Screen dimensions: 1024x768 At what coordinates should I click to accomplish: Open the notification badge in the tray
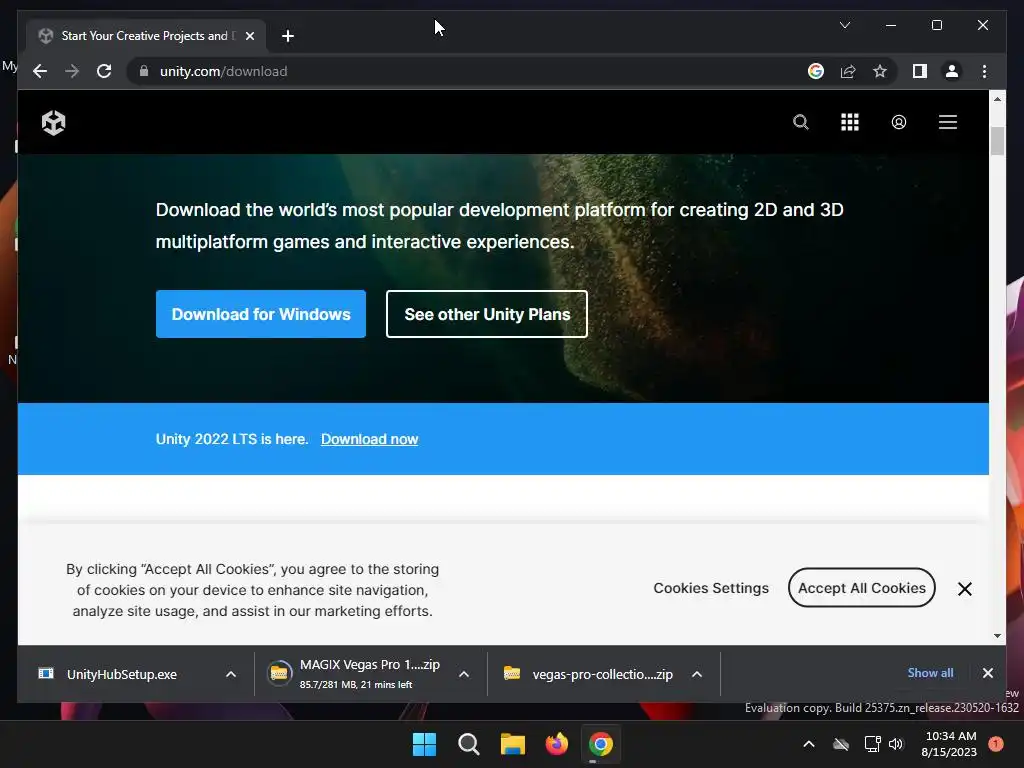click(x=996, y=744)
